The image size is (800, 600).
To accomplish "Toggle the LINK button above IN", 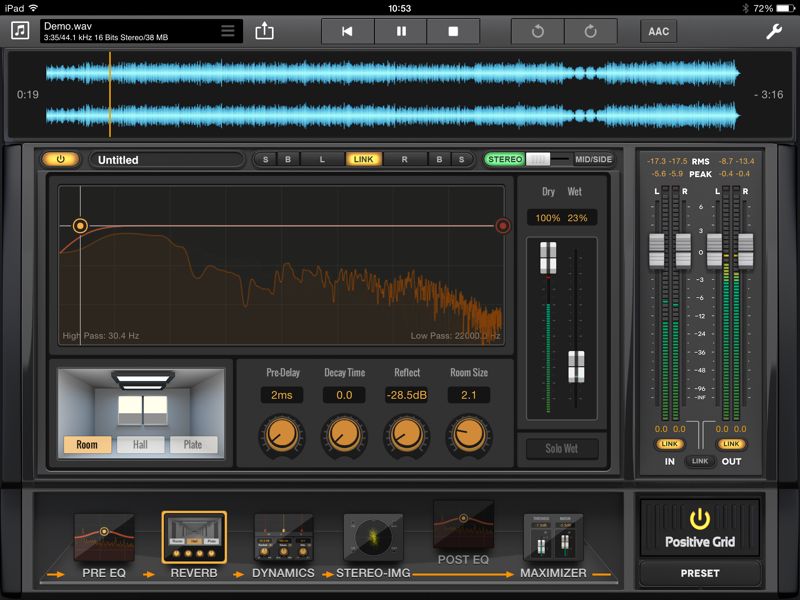I will [x=669, y=444].
